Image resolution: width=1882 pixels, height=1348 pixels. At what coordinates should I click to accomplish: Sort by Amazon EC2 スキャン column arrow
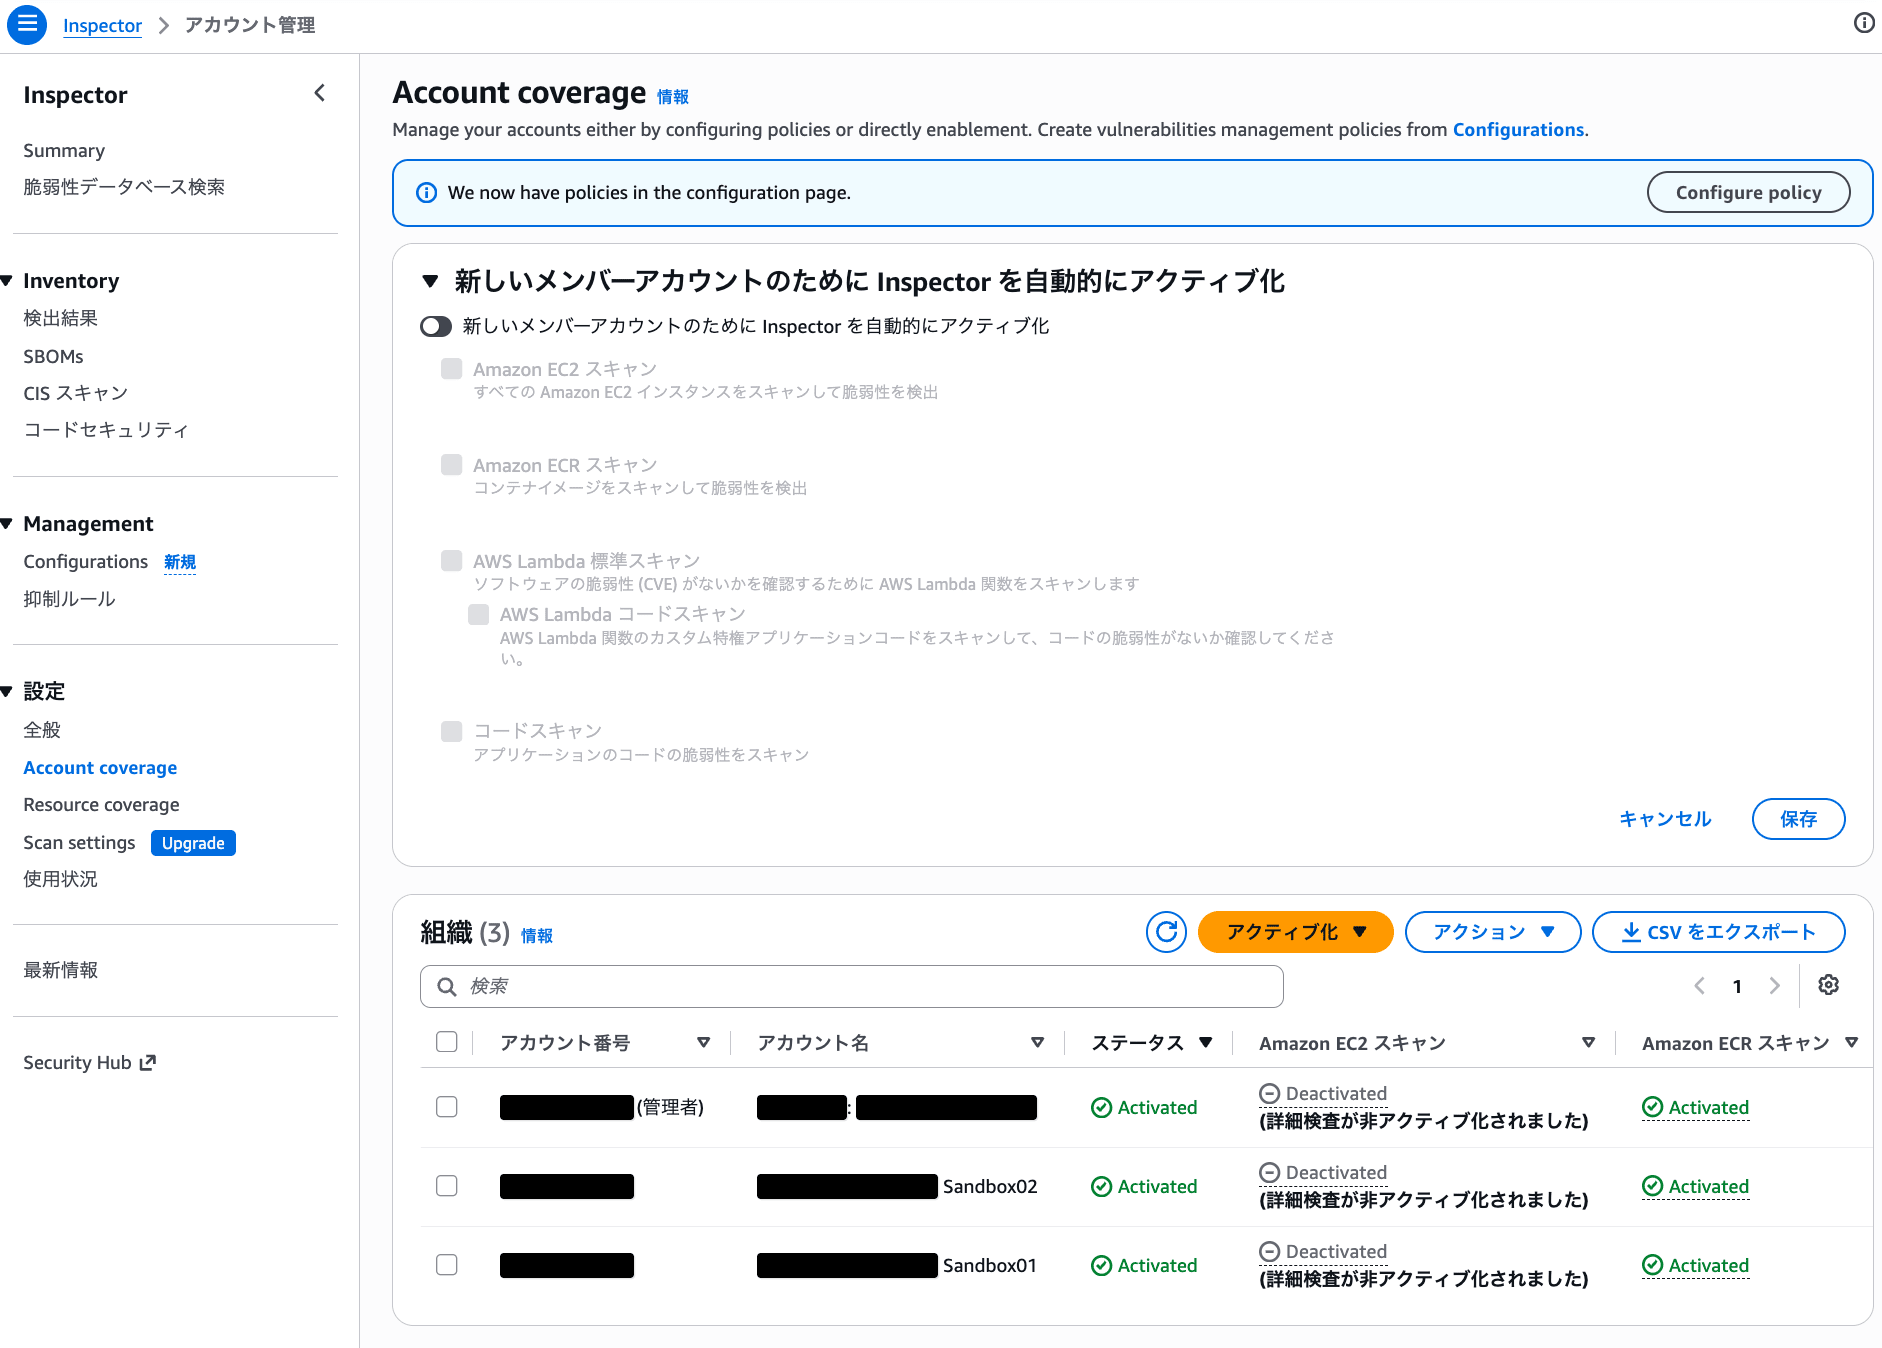[1589, 1043]
